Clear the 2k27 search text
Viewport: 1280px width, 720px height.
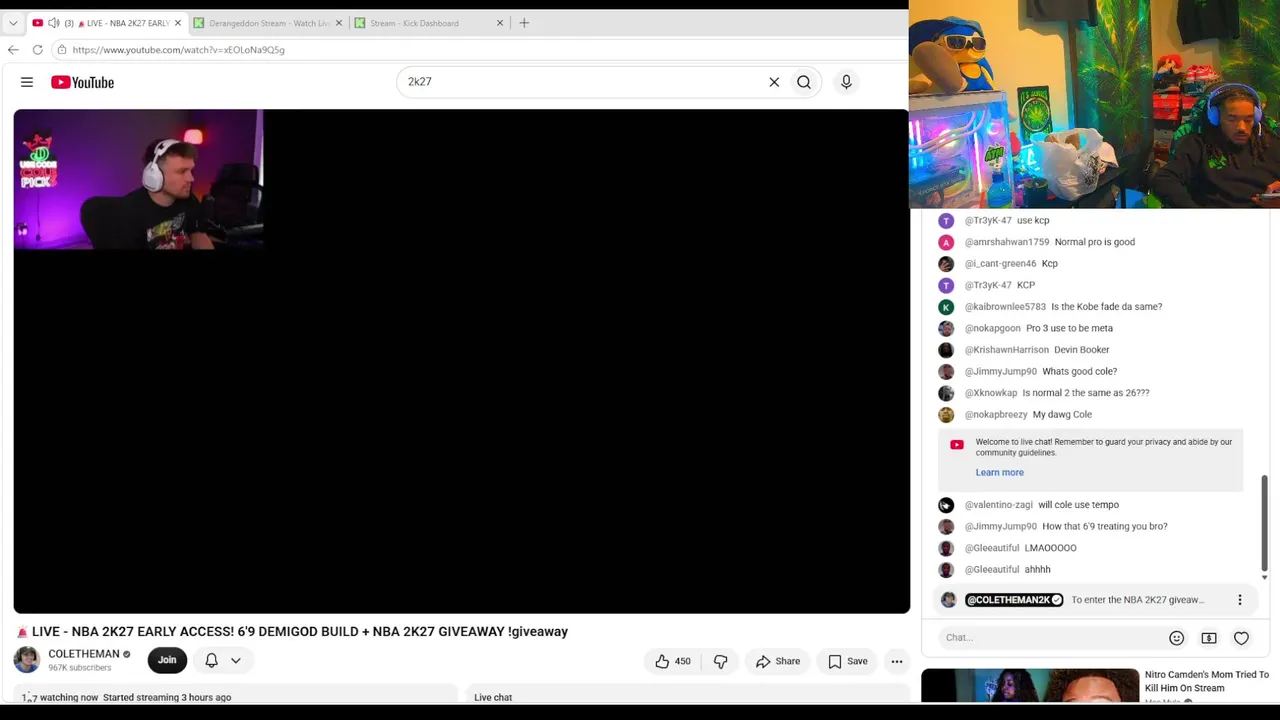774,82
